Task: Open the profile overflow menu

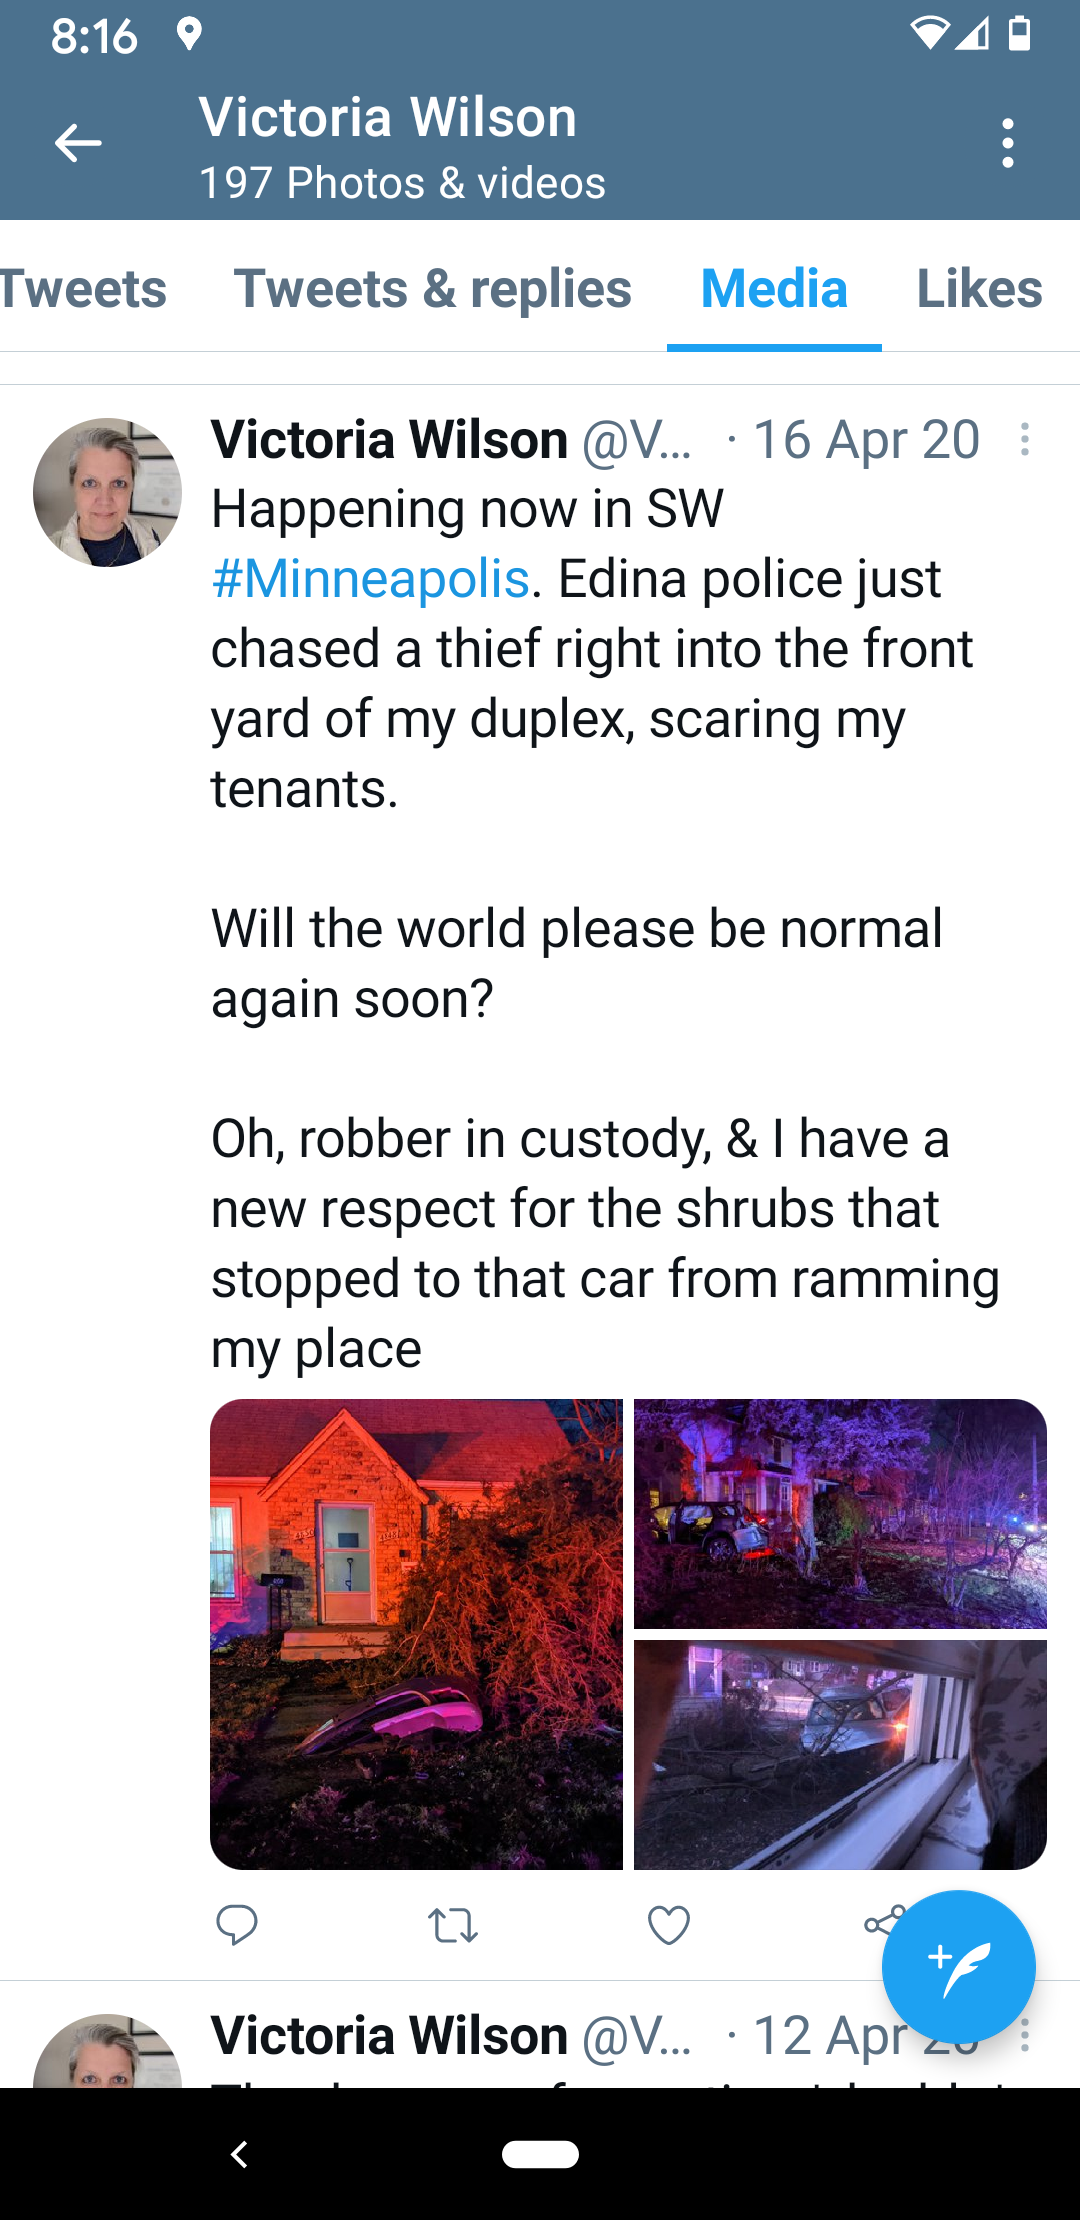Action: (x=1008, y=143)
